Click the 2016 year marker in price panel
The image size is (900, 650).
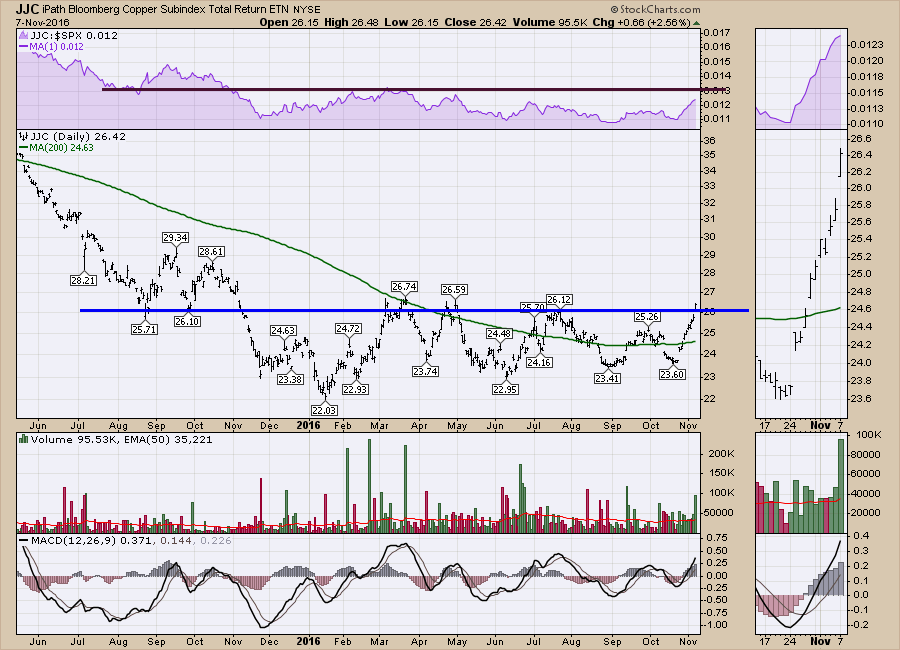pos(309,425)
